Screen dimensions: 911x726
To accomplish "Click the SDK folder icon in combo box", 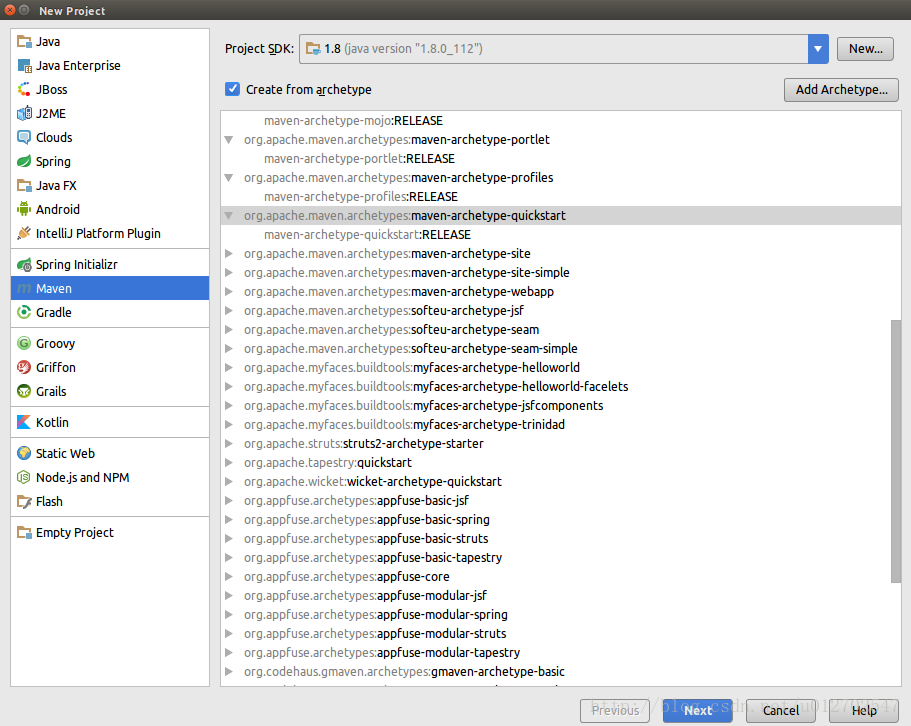I will 313,49.
